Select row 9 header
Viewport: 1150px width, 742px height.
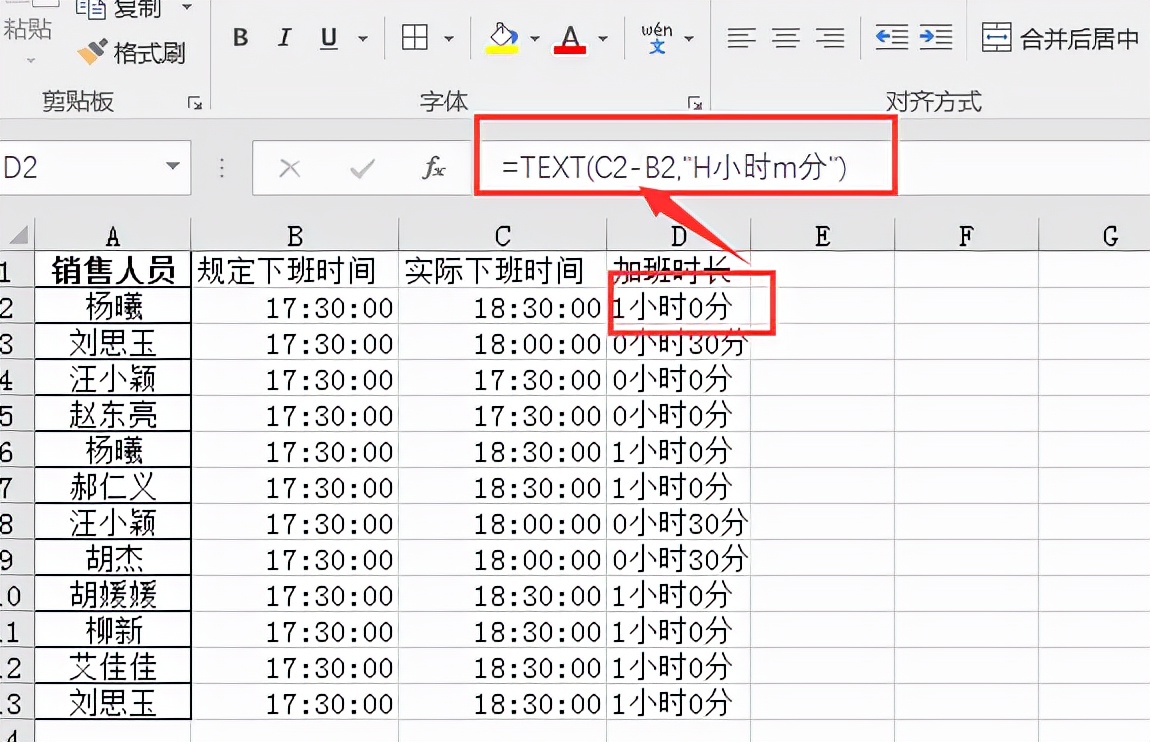[x=16, y=559]
